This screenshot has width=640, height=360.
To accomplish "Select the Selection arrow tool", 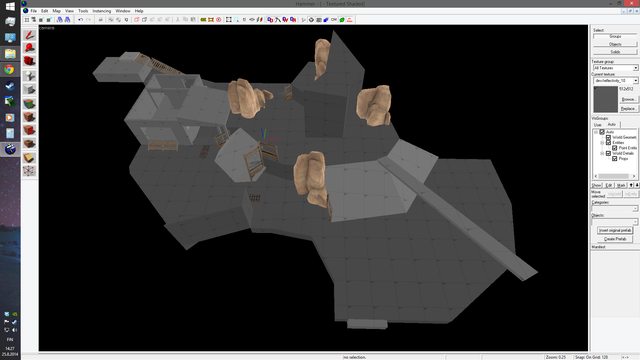I will tap(29, 35).
